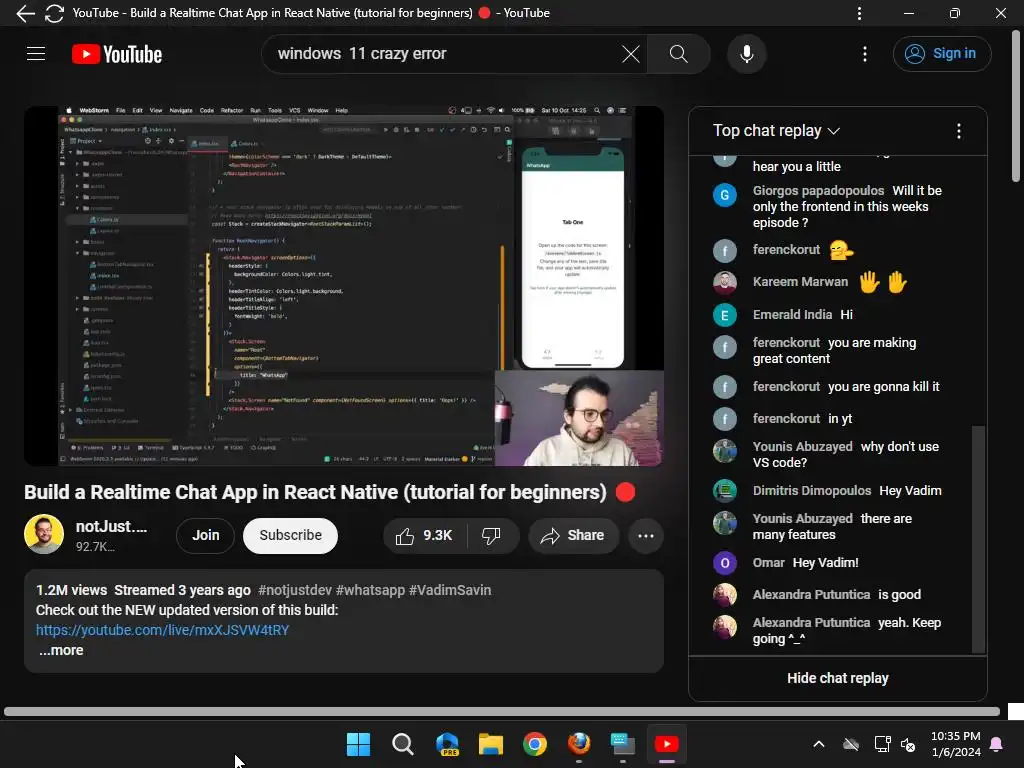Open the app window's three-dot menu
Image resolution: width=1024 pixels, height=768 pixels.
[859, 13]
